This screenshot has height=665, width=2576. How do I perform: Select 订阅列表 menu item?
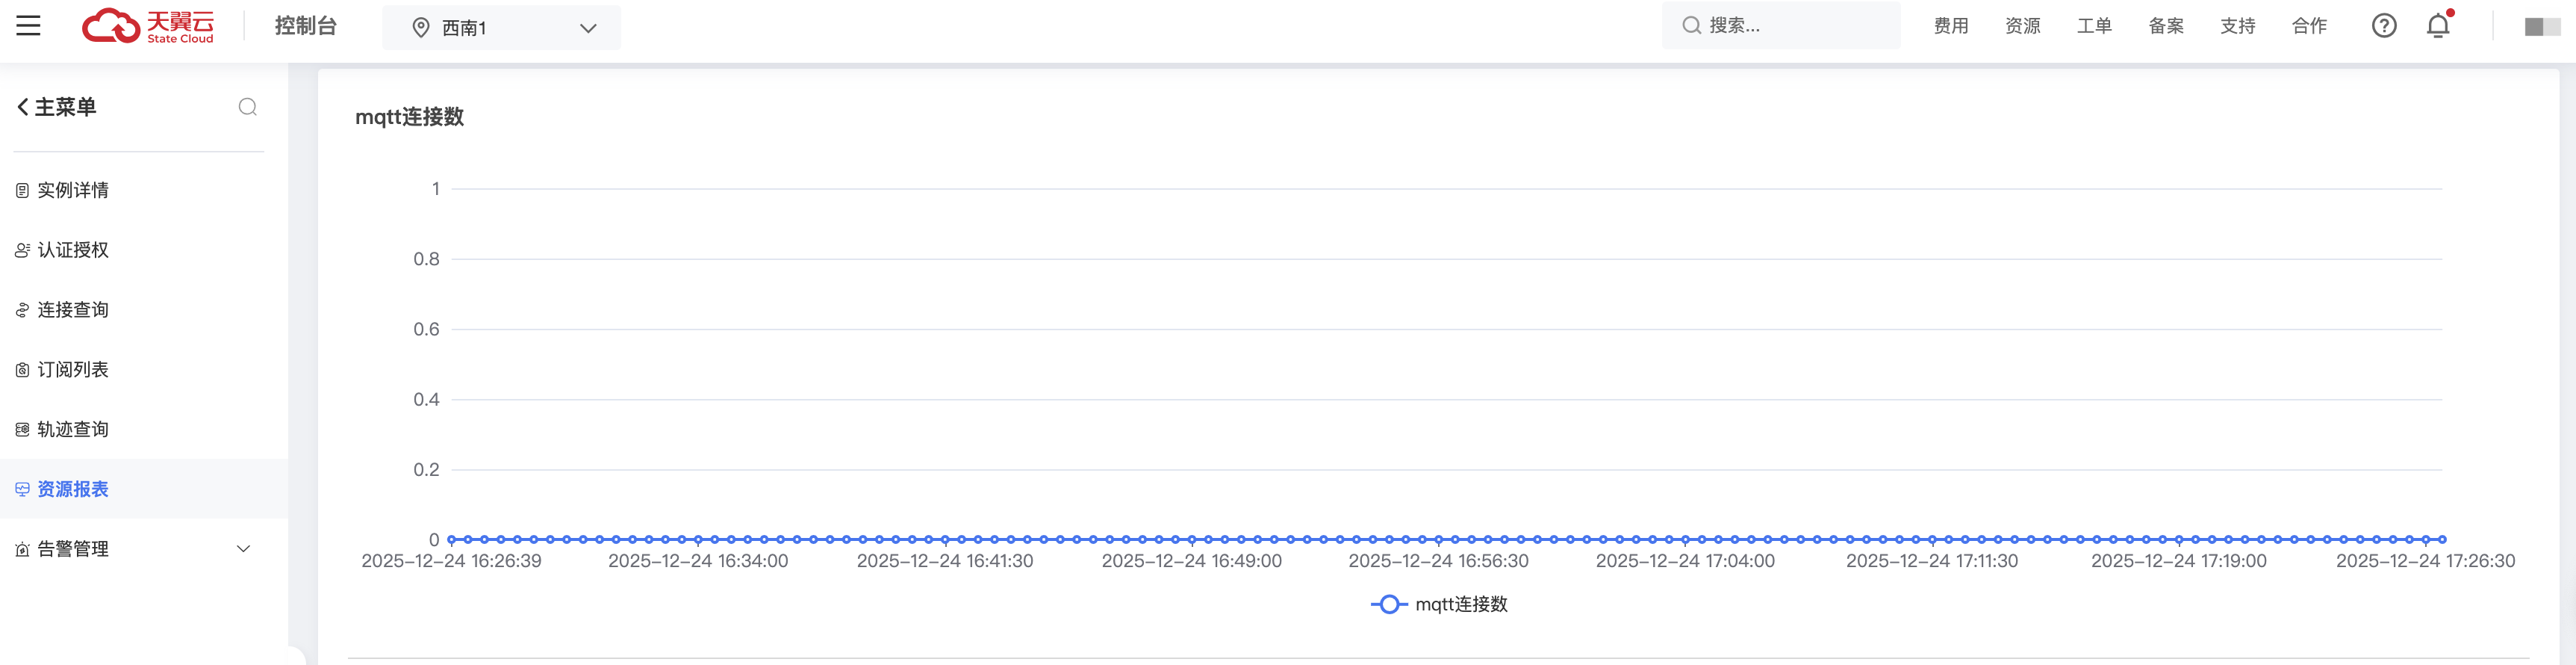coord(73,369)
